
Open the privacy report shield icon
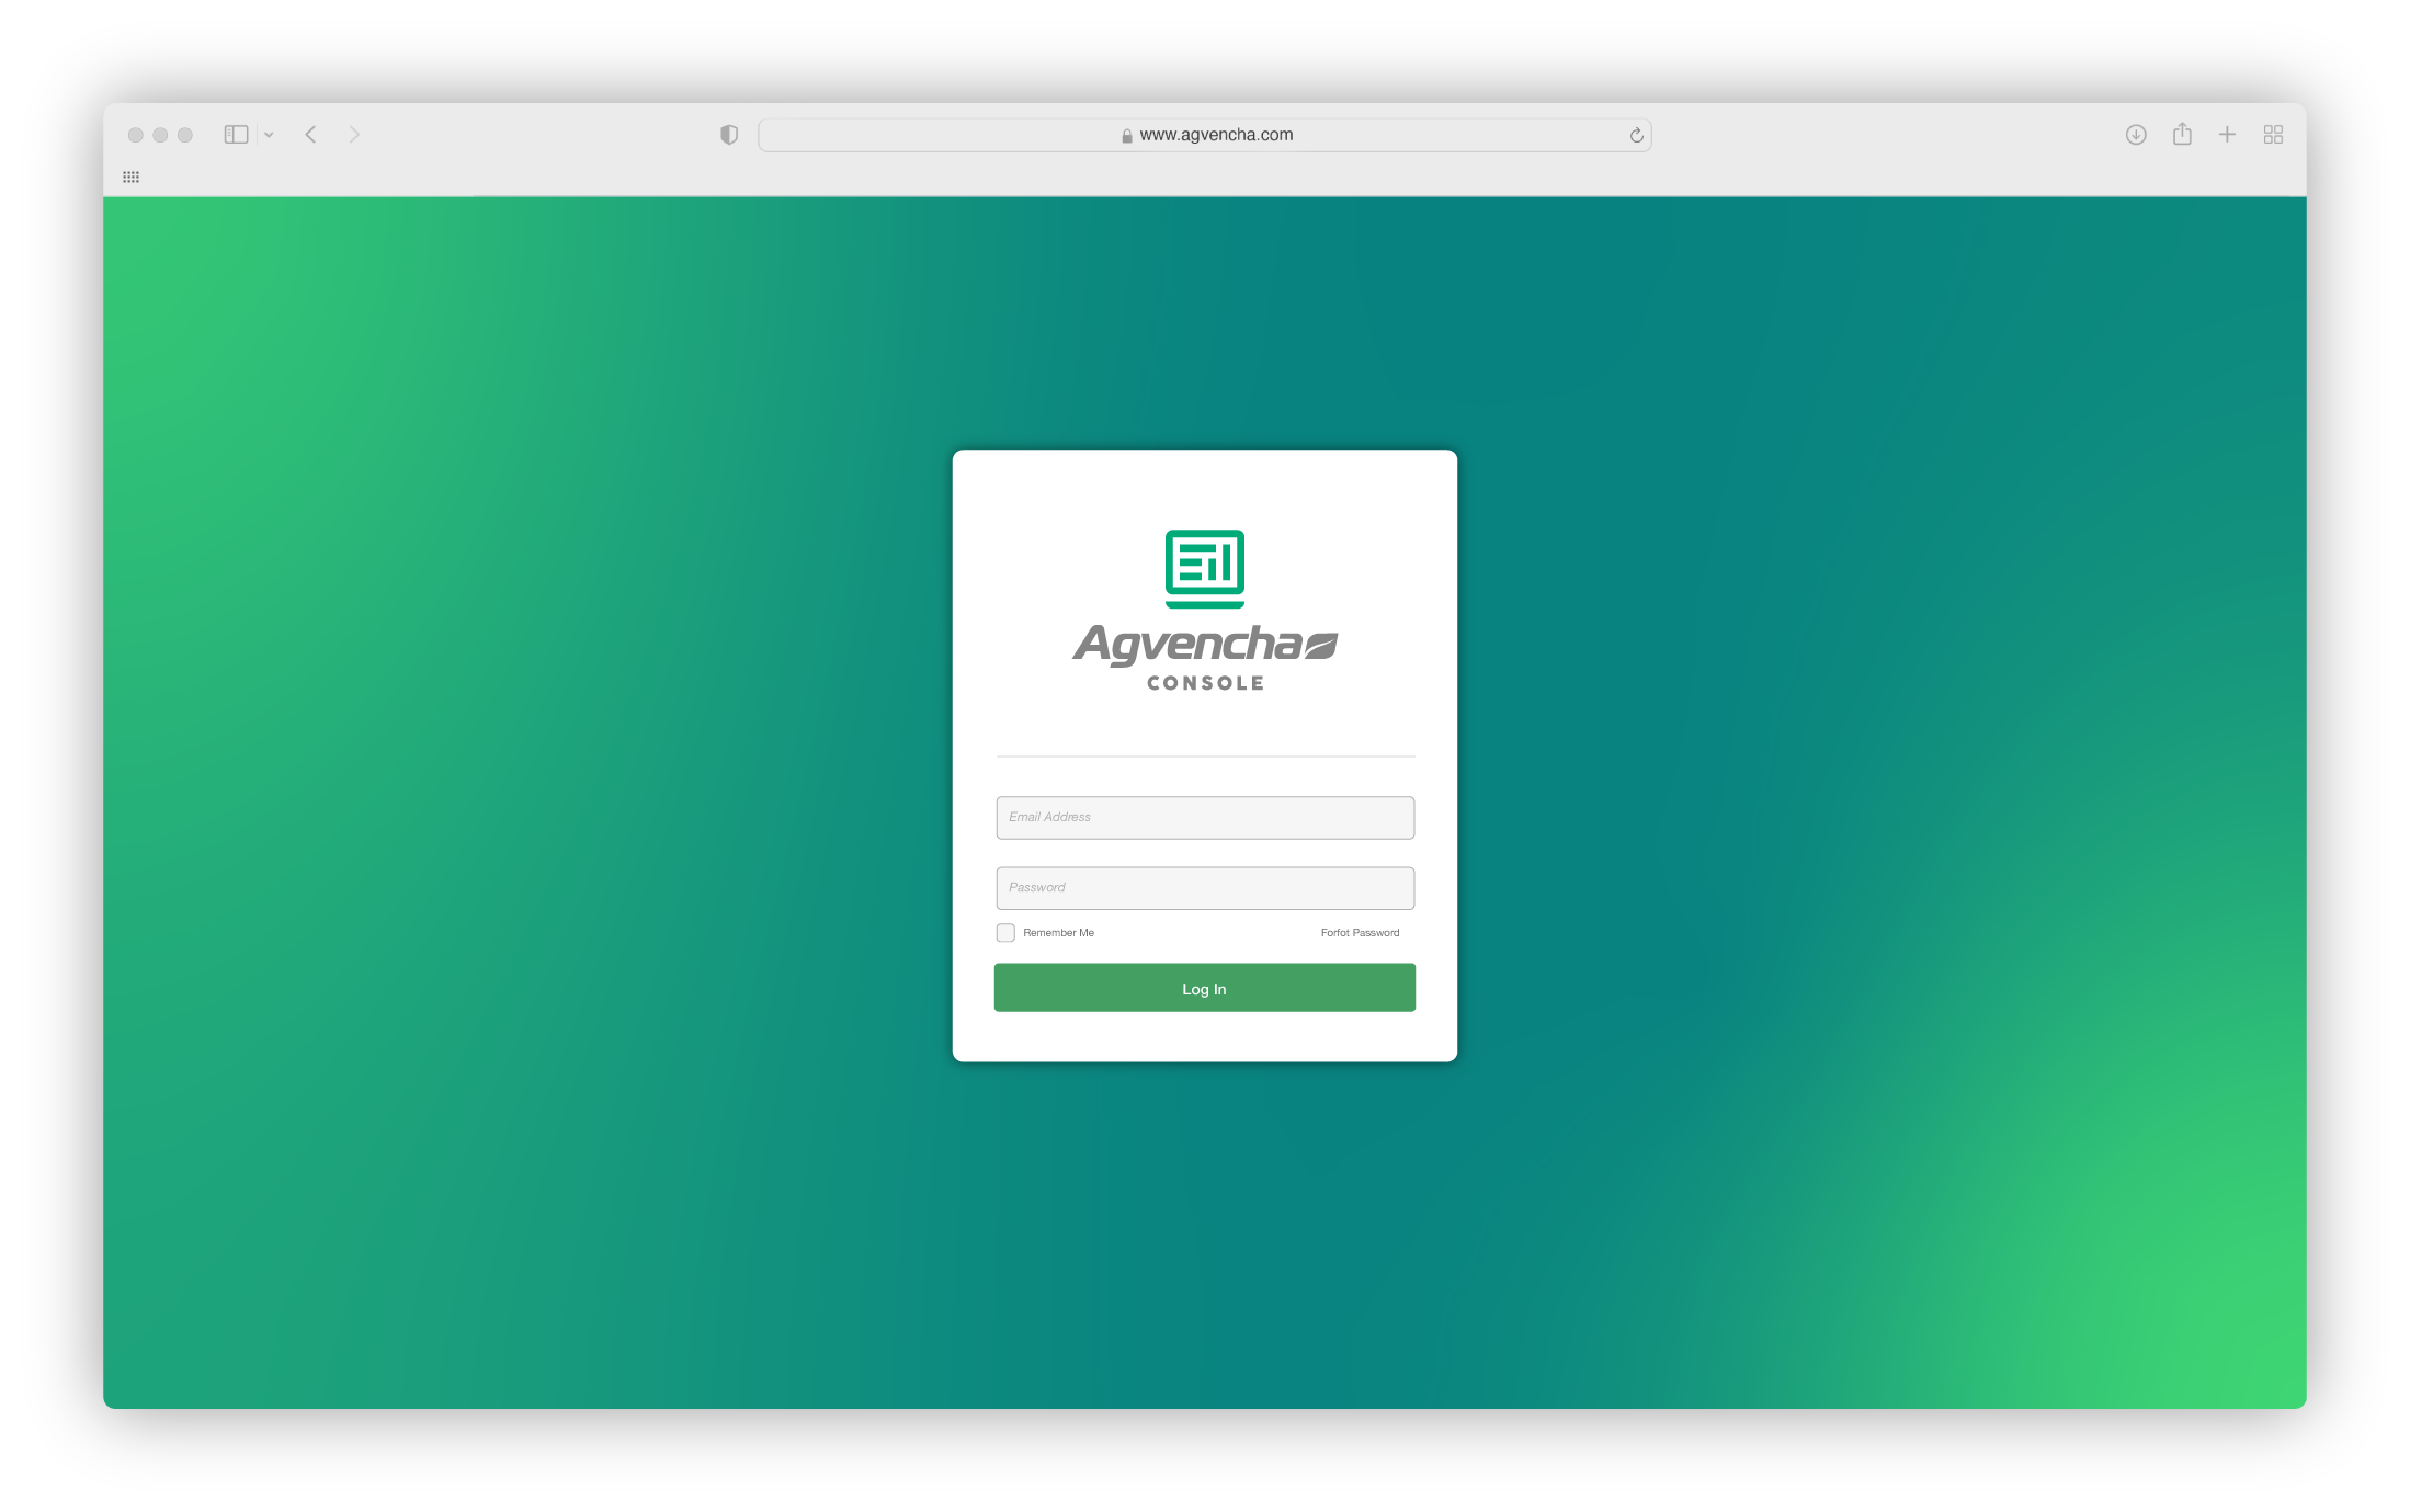pos(729,134)
